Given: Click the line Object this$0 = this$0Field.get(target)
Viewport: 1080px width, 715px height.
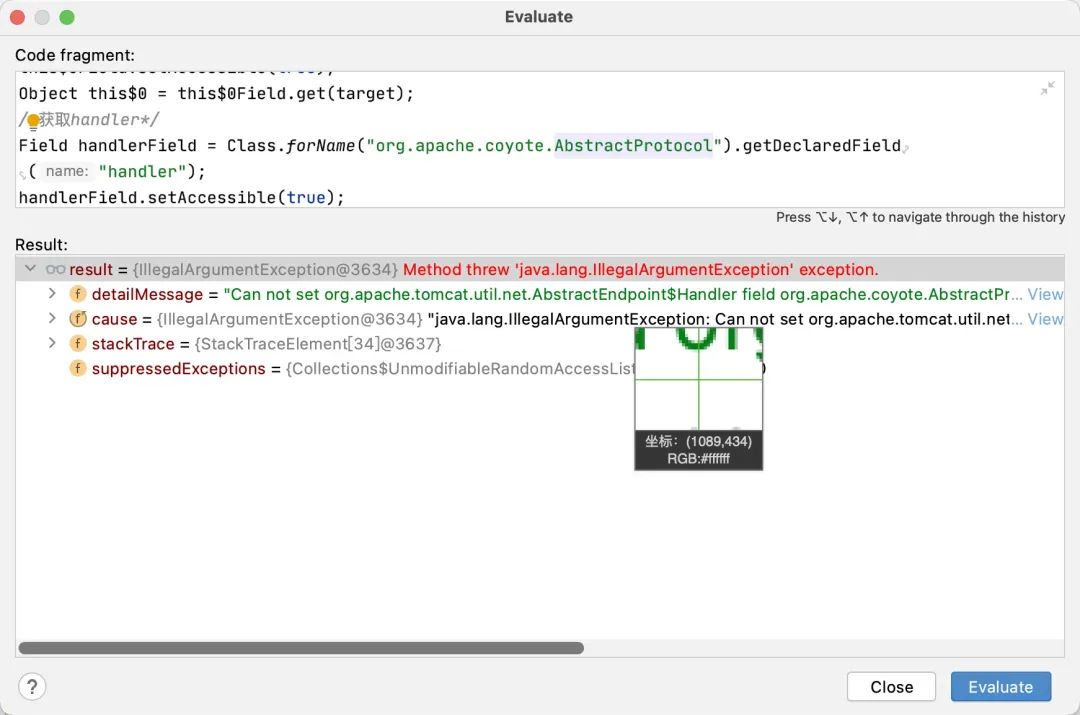Looking at the screenshot, I should (x=216, y=94).
